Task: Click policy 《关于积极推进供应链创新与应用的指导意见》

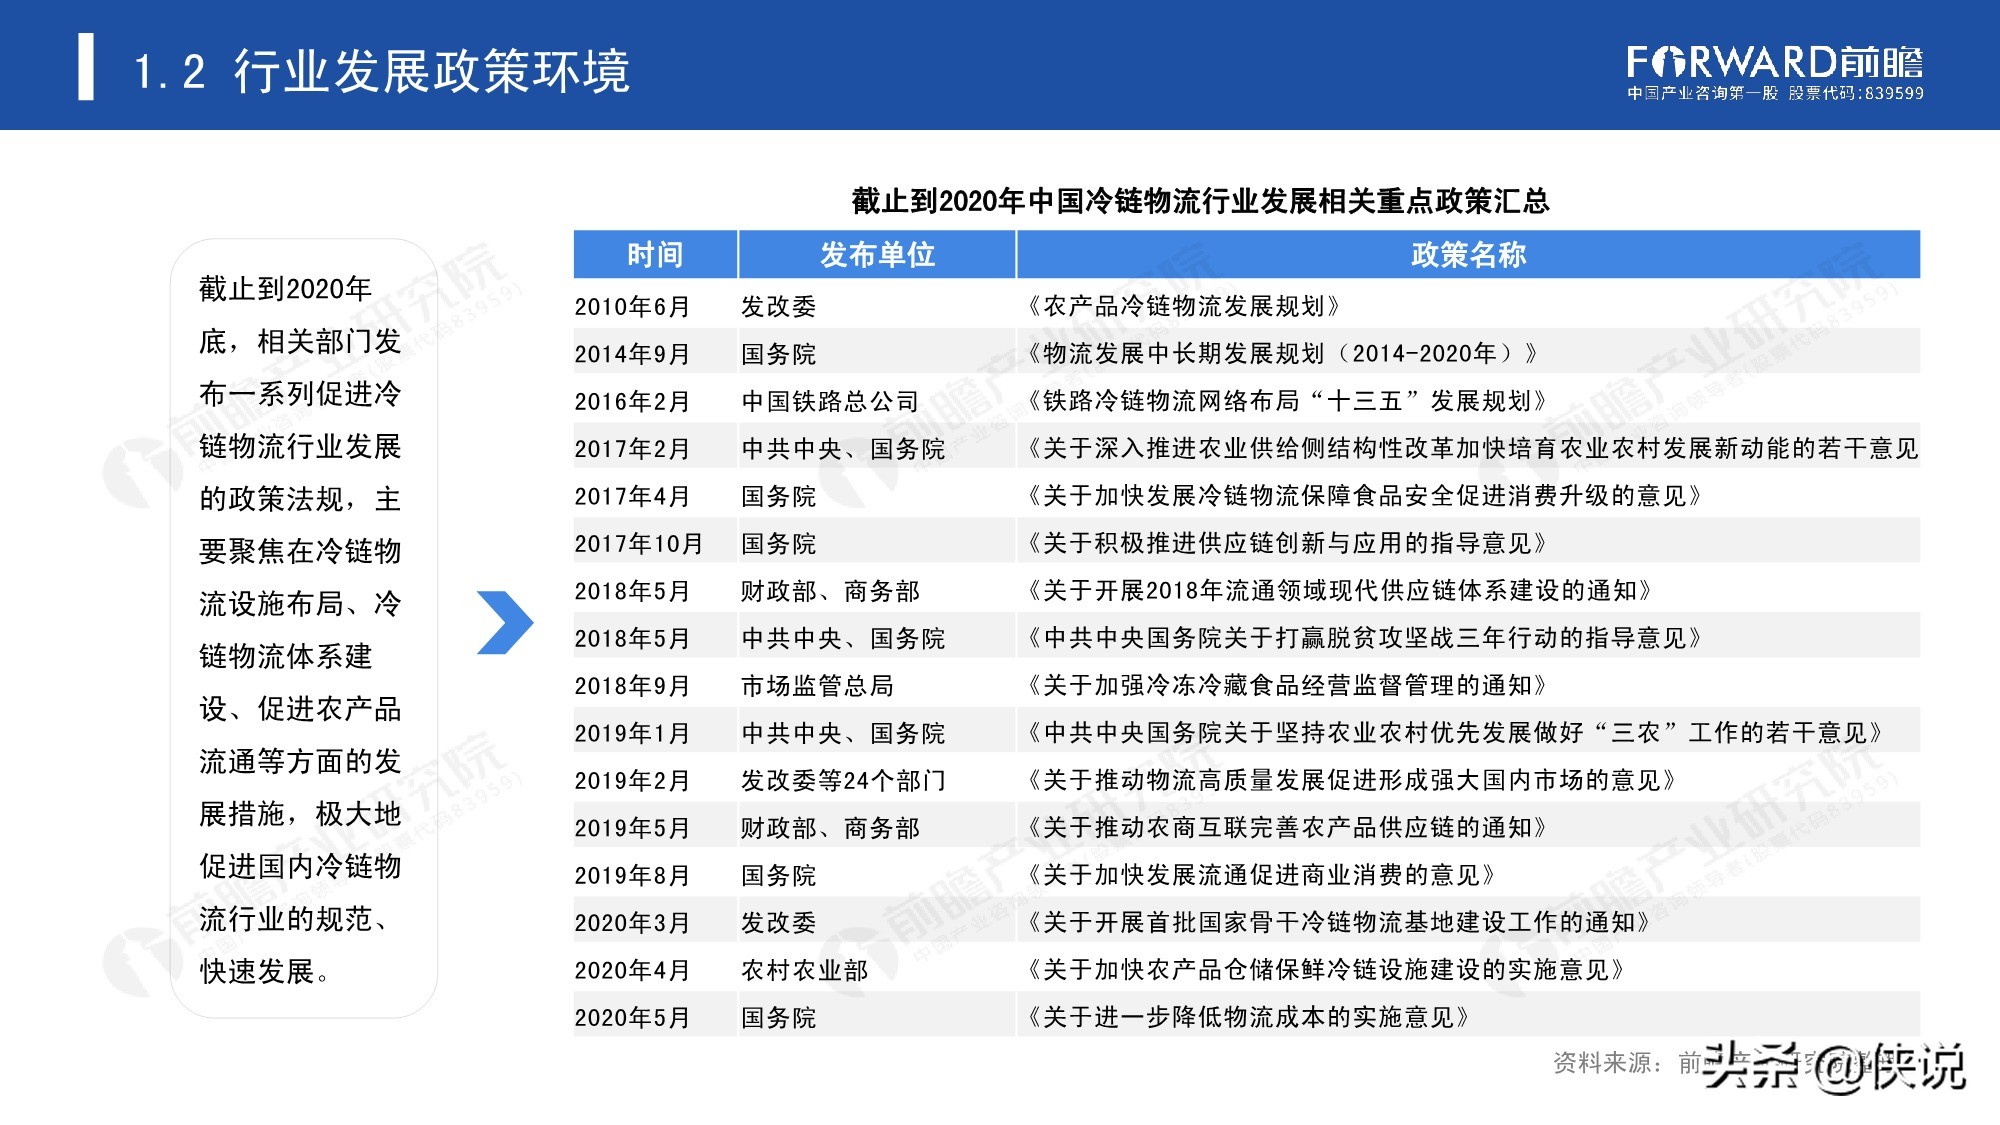Action: [x=1287, y=543]
